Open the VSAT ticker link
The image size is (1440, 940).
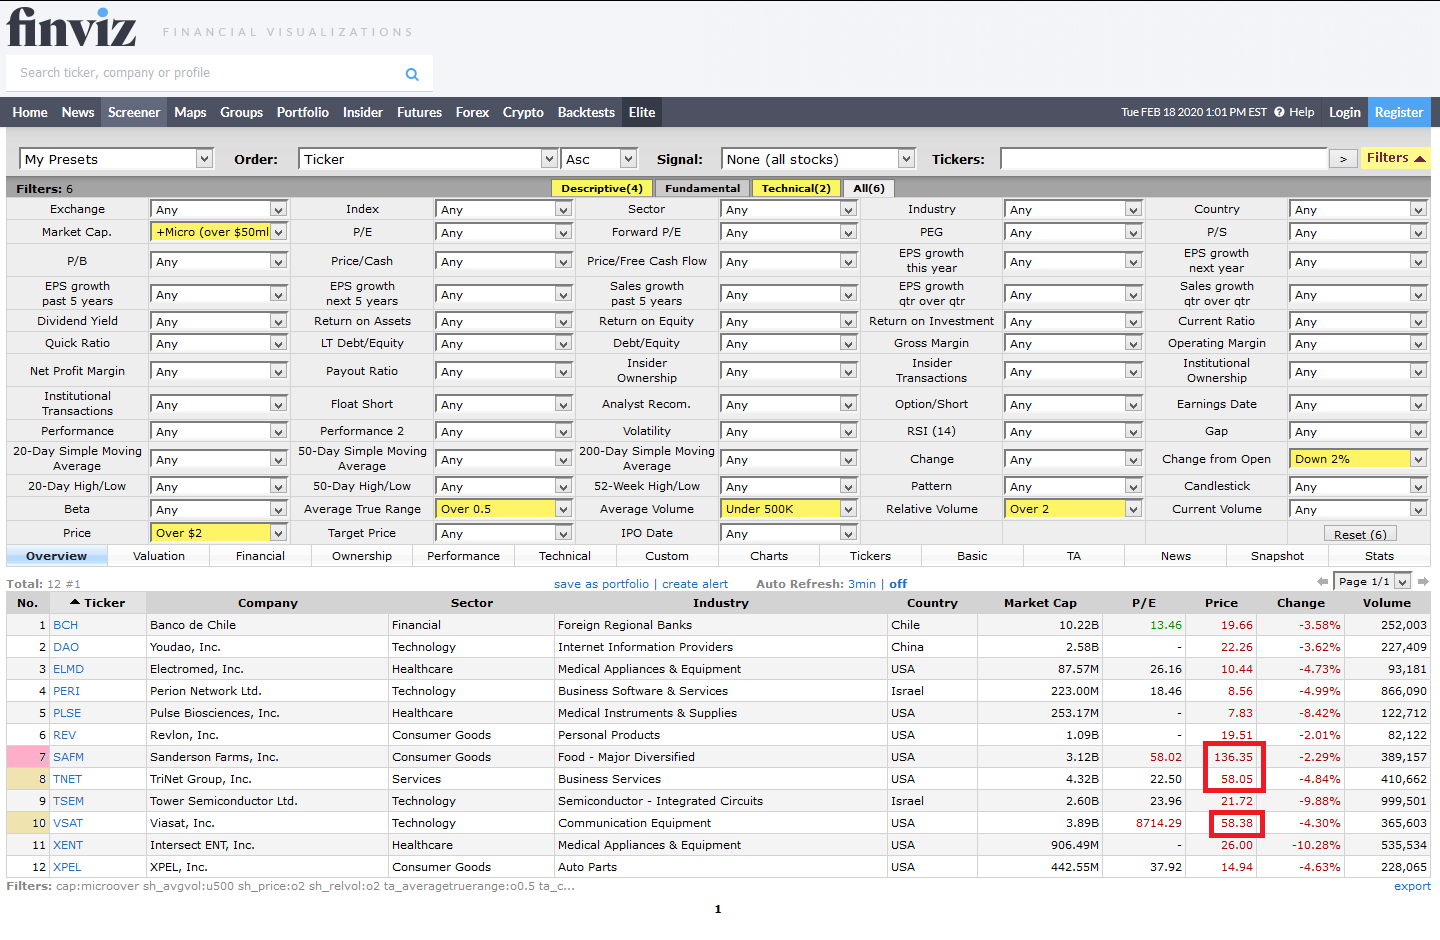coord(68,823)
